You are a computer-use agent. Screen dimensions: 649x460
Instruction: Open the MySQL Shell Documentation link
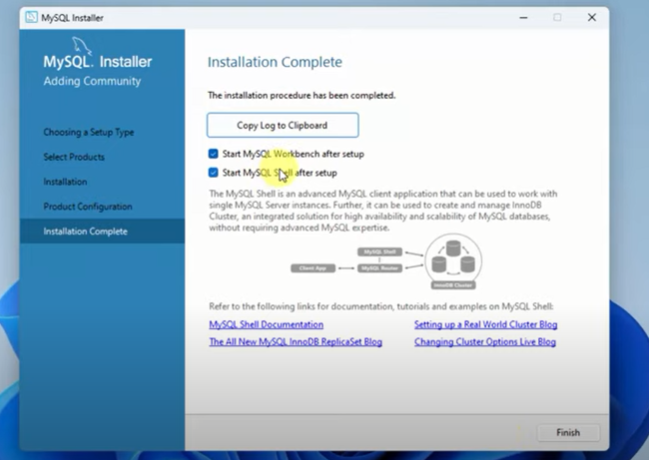266,325
